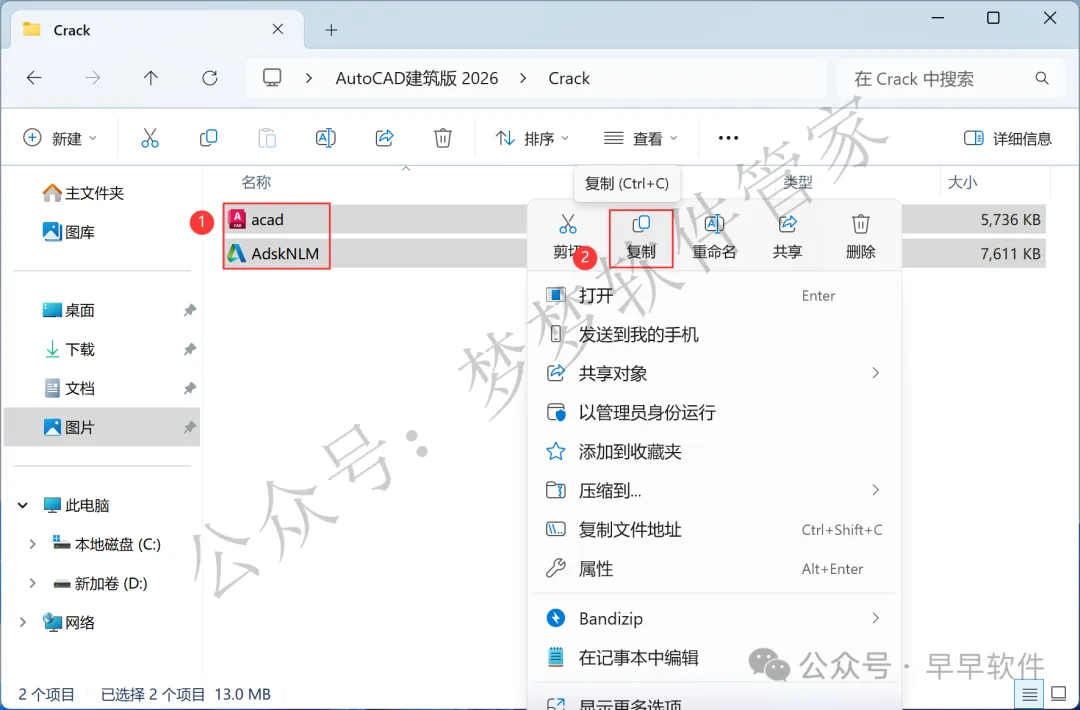Click the PC monitor icon in address bar
This screenshot has height=710, width=1080.
pyautogui.click(x=272, y=77)
